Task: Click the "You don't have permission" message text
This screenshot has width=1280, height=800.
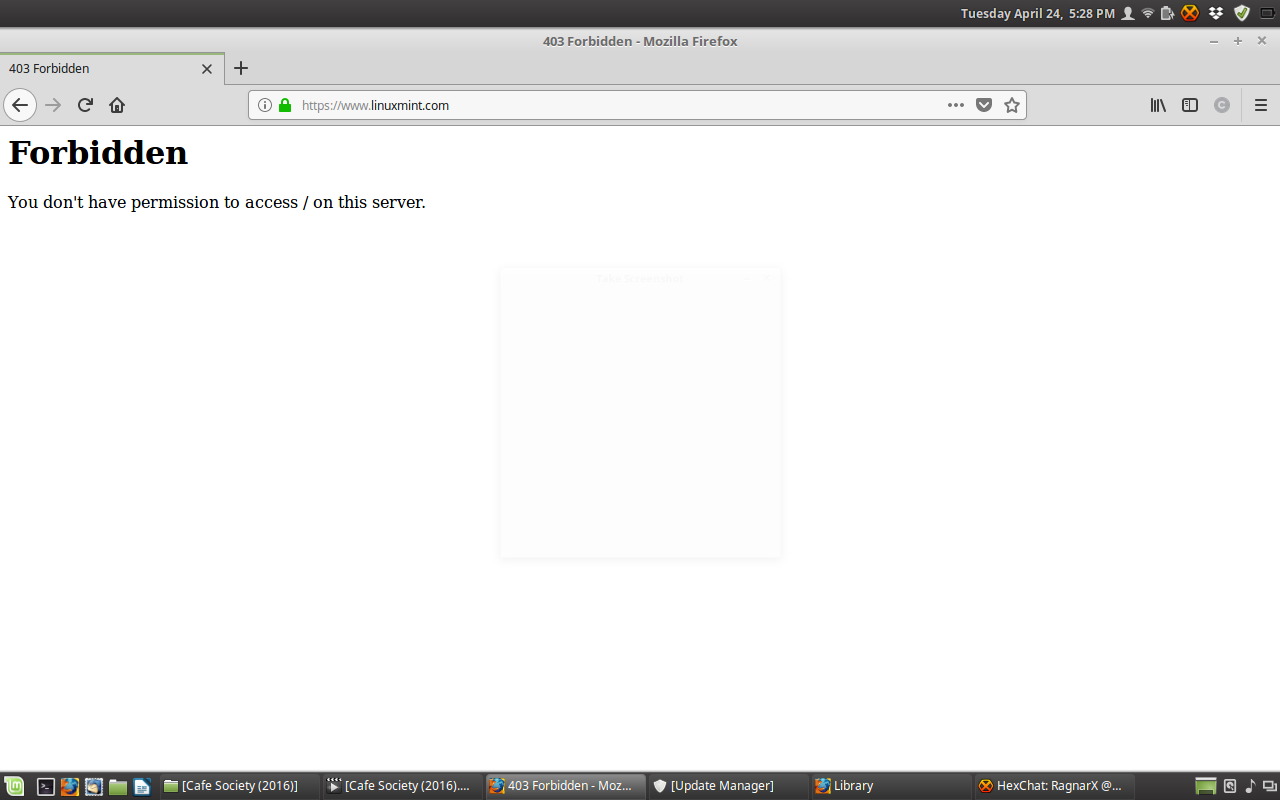Action: coord(217,202)
